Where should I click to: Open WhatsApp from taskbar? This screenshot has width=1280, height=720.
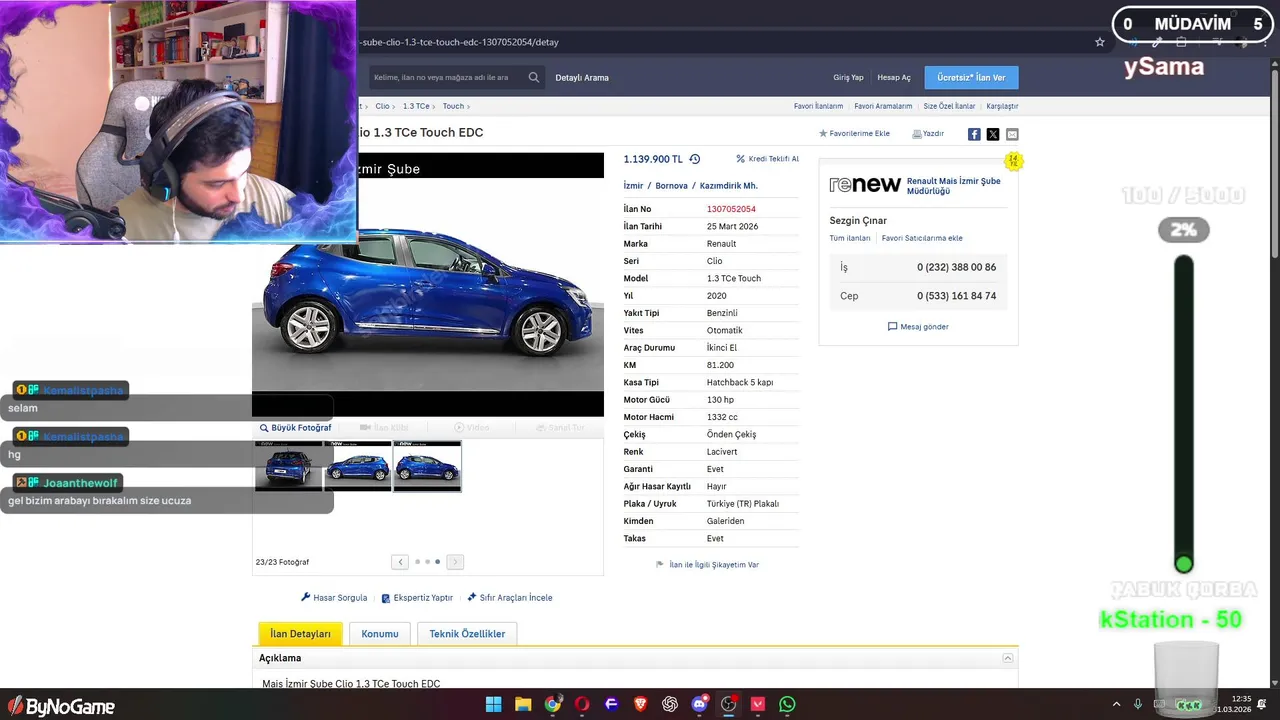coord(787,704)
